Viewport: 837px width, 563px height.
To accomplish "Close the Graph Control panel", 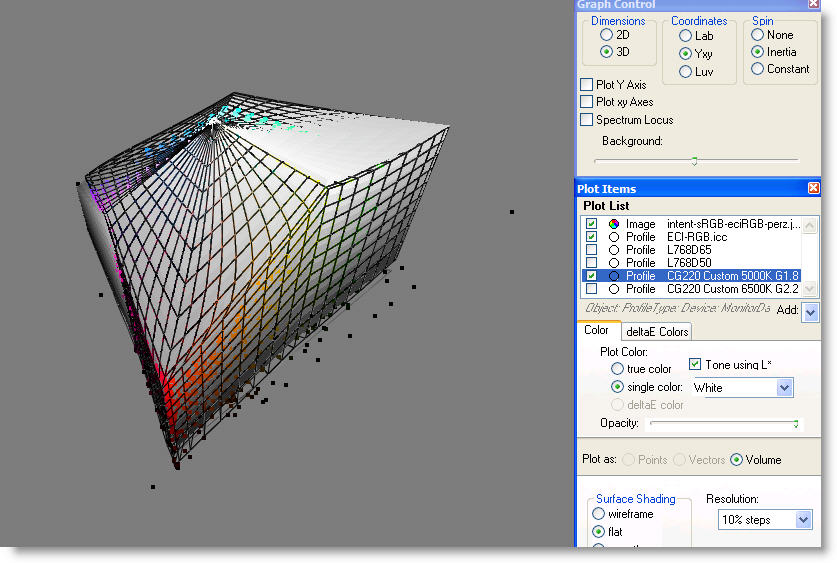I will click(814, 5).
